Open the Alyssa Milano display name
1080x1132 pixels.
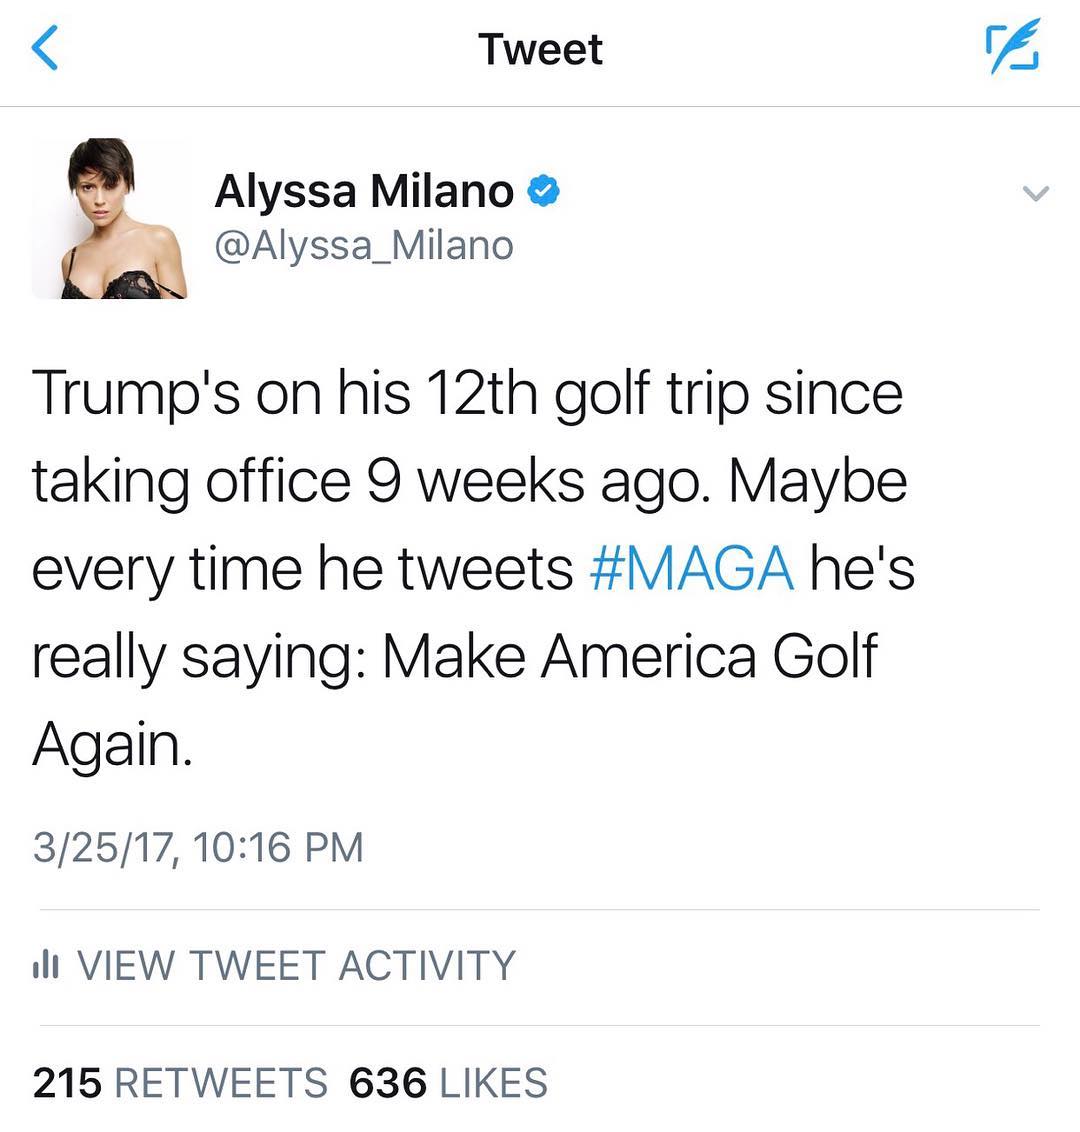(x=364, y=190)
